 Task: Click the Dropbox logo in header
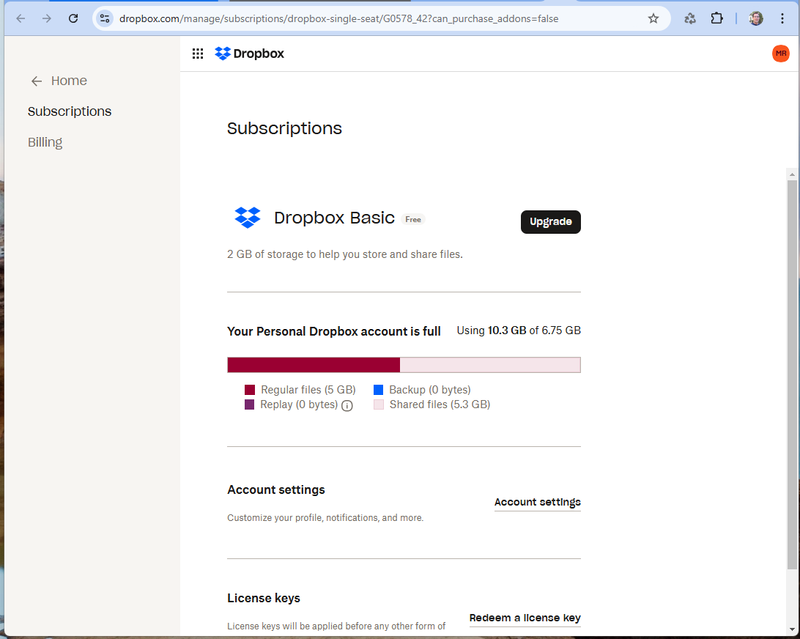[249, 54]
